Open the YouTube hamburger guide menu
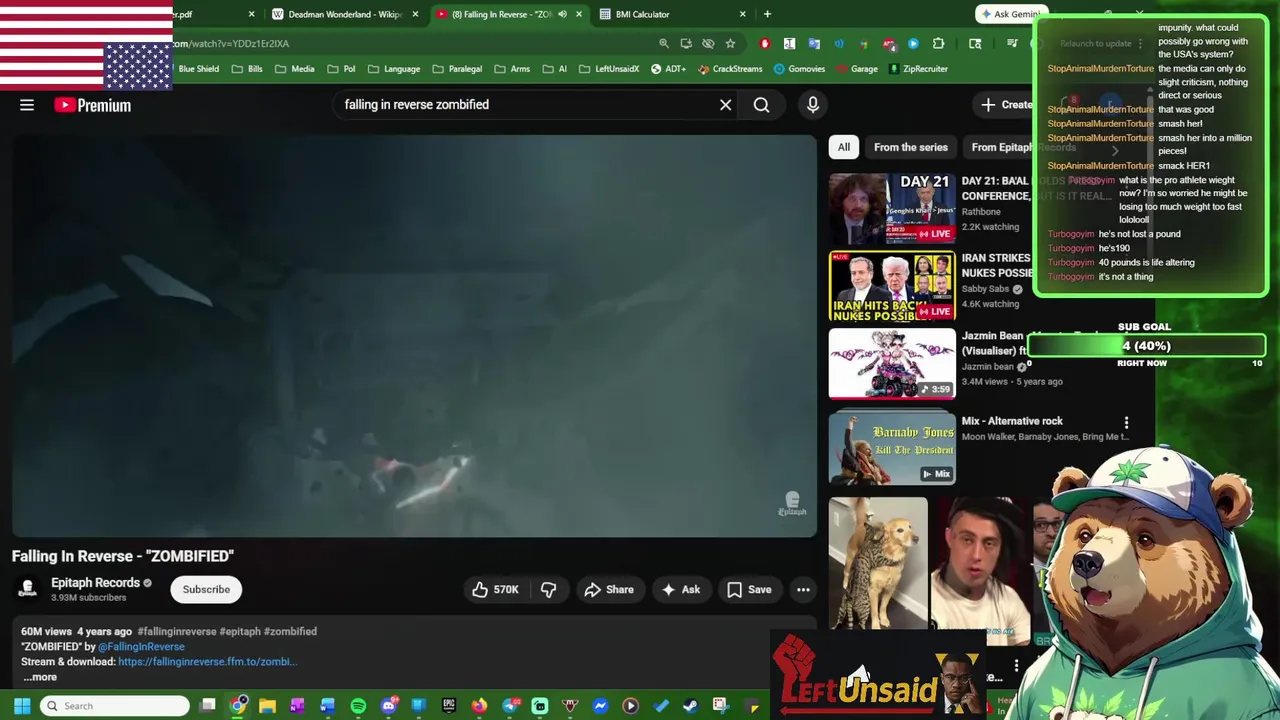Viewport: 1280px width, 720px height. (27, 105)
